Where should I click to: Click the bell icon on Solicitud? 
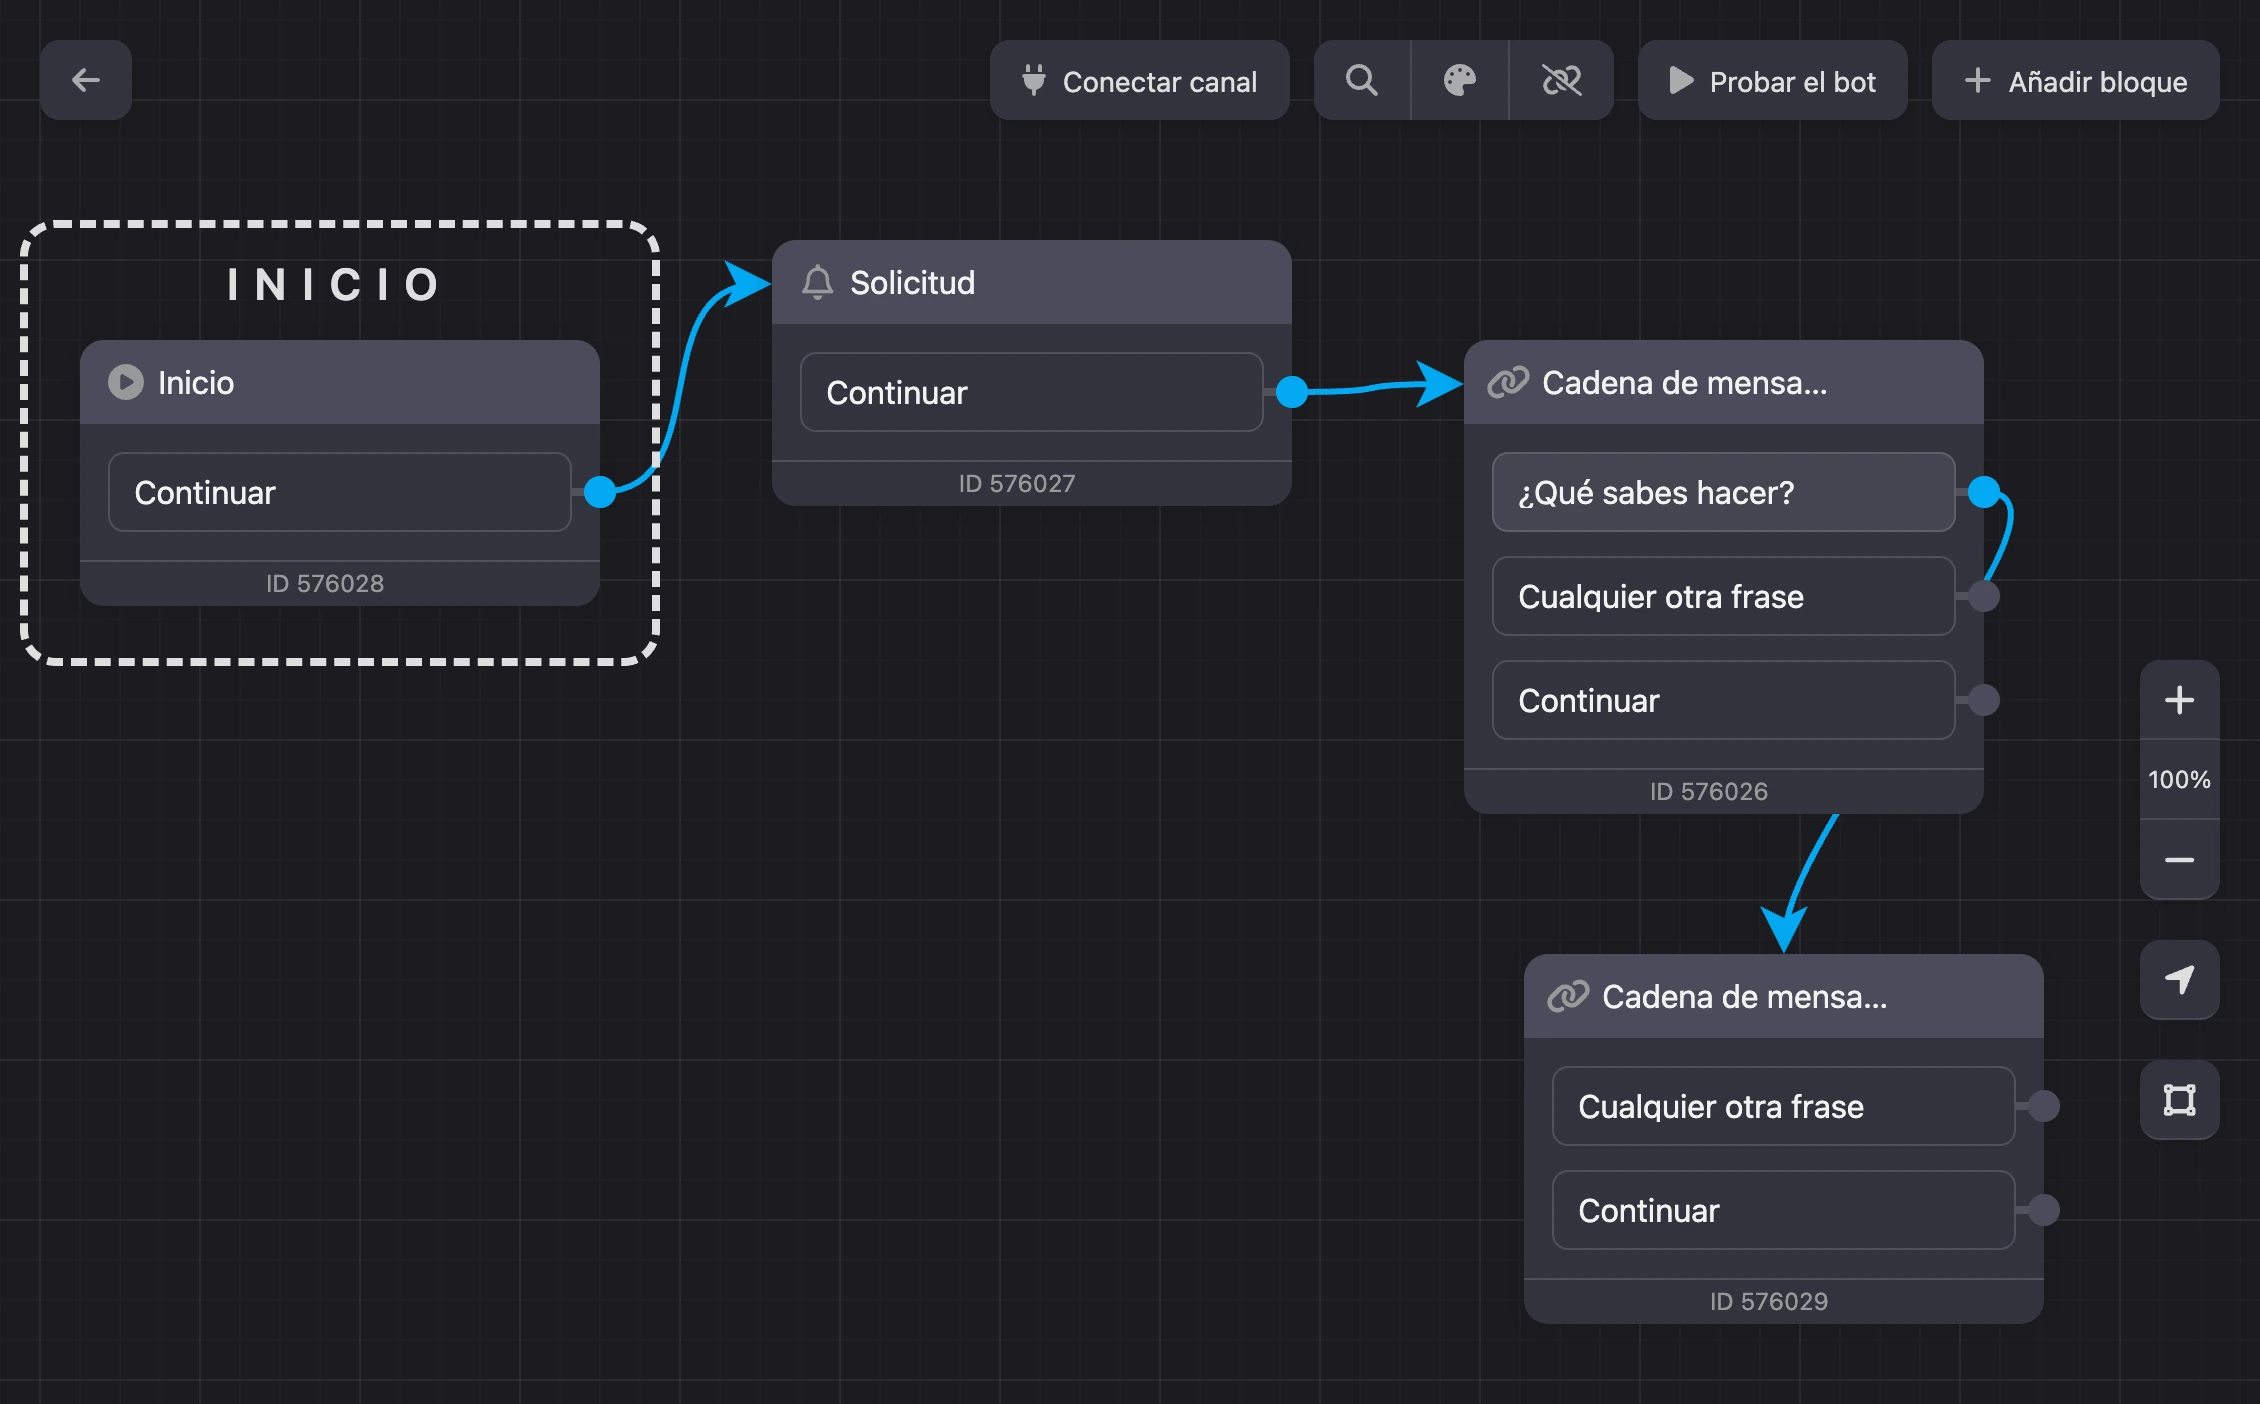coord(818,282)
